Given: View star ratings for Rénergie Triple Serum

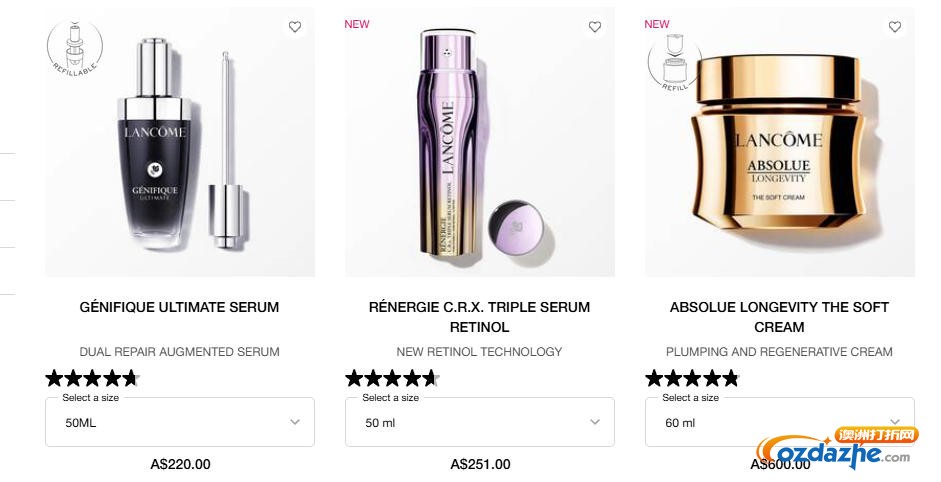Looking at the screenshot, I should coord(392,378).
